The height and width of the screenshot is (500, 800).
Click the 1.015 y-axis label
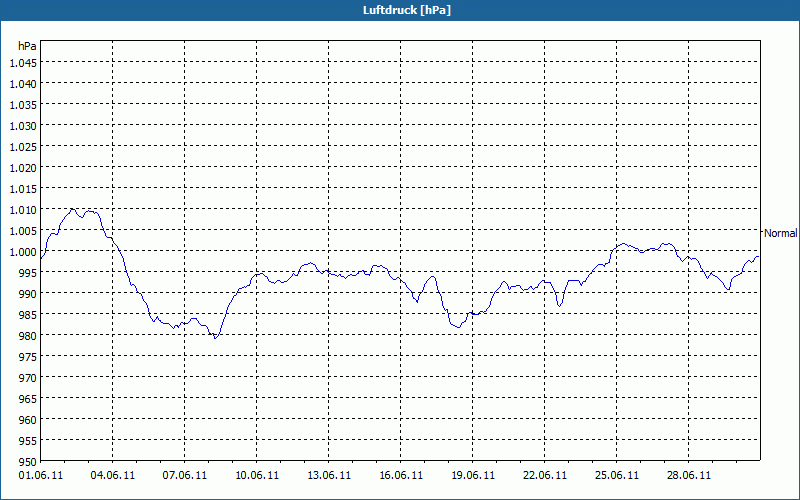click(23, 189)
